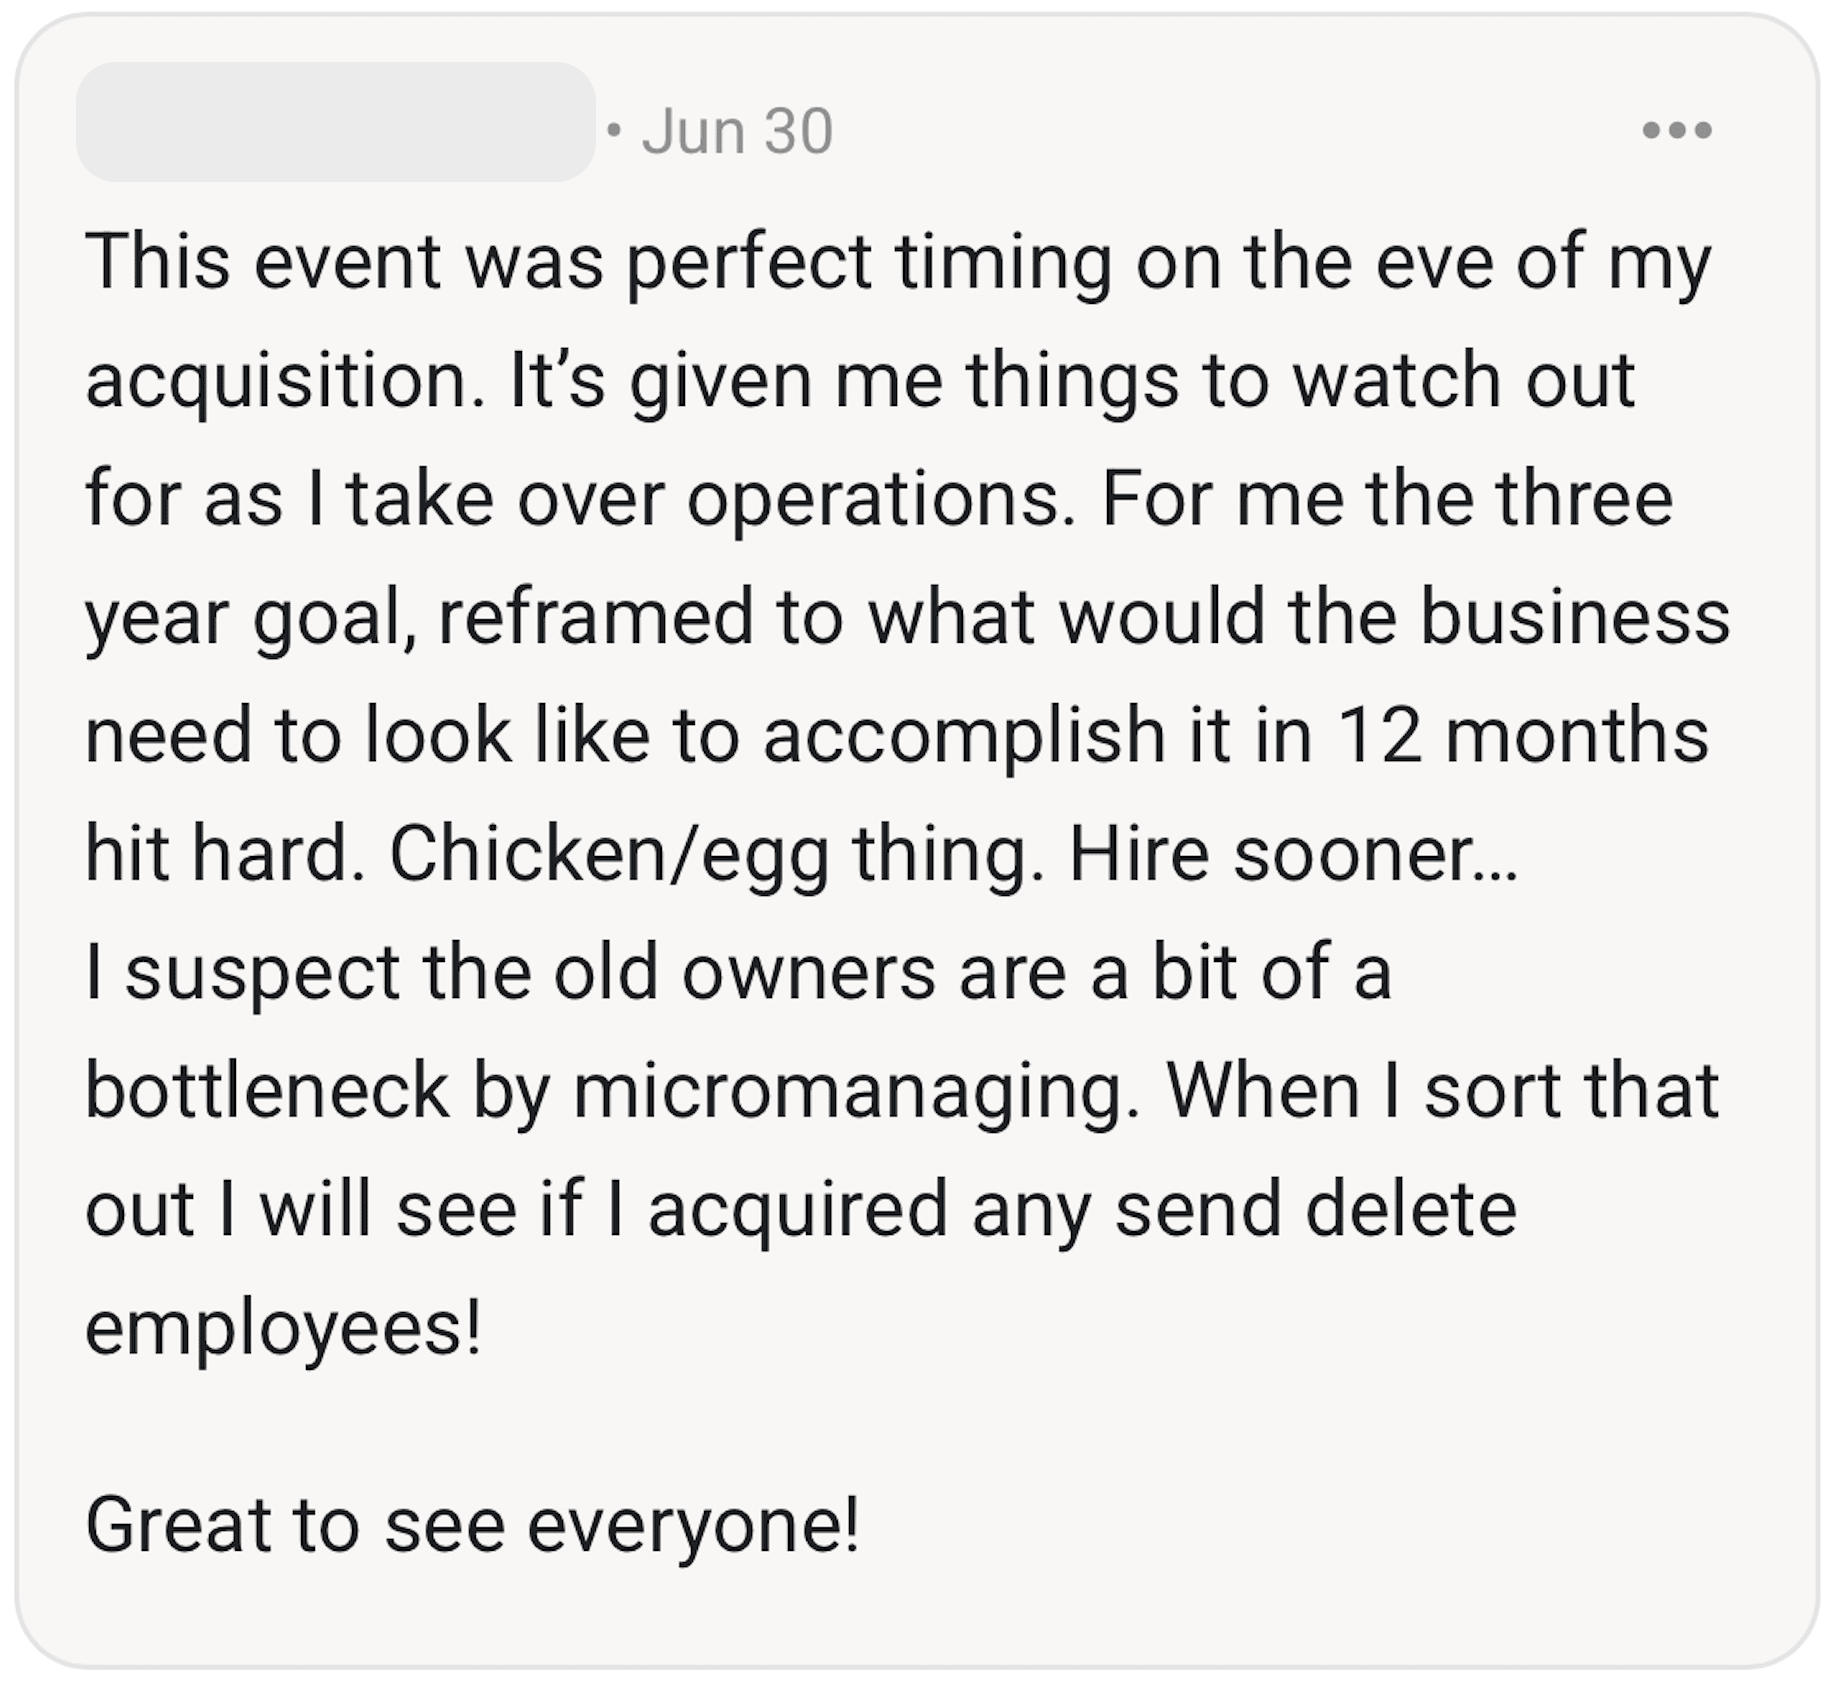Click the line starting 'This event was perfect'
The width and height of the screenshot is (1836, 1700).
pos(898,262)
